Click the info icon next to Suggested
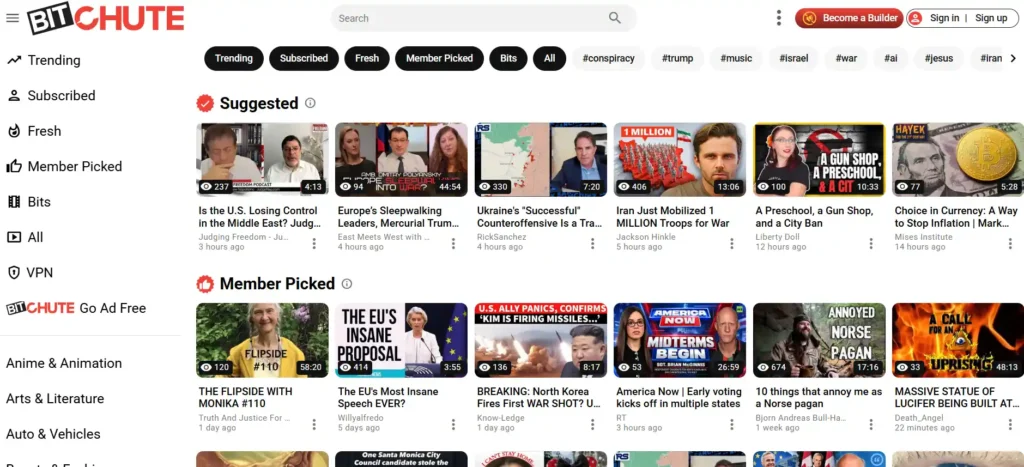 tap(310, 103)
